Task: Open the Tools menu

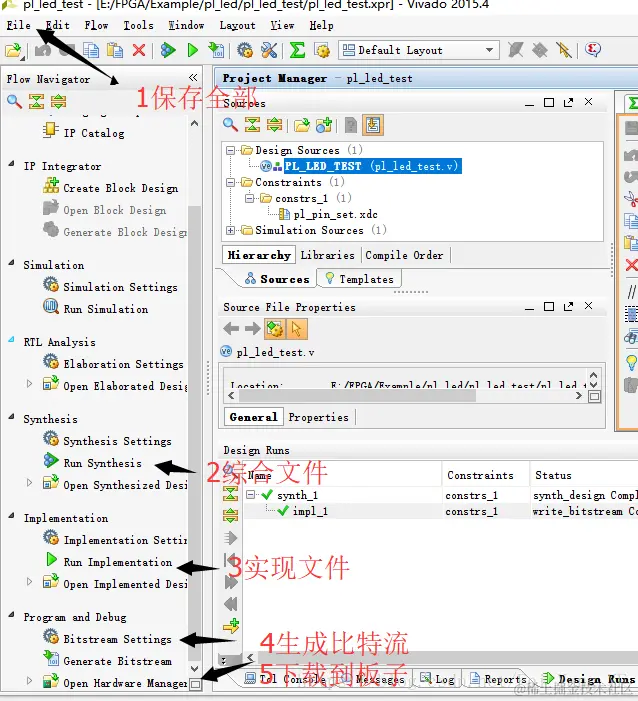Action: coord(138,25)
